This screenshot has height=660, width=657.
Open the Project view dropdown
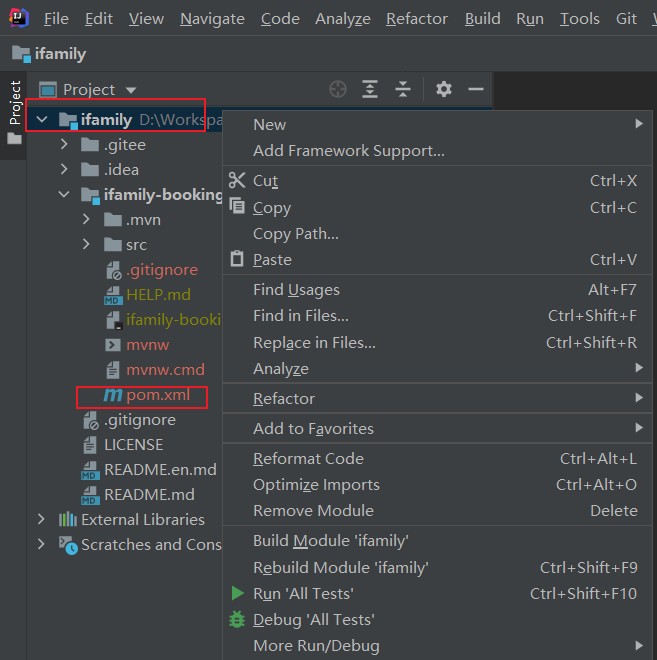(x=131, y=90)
